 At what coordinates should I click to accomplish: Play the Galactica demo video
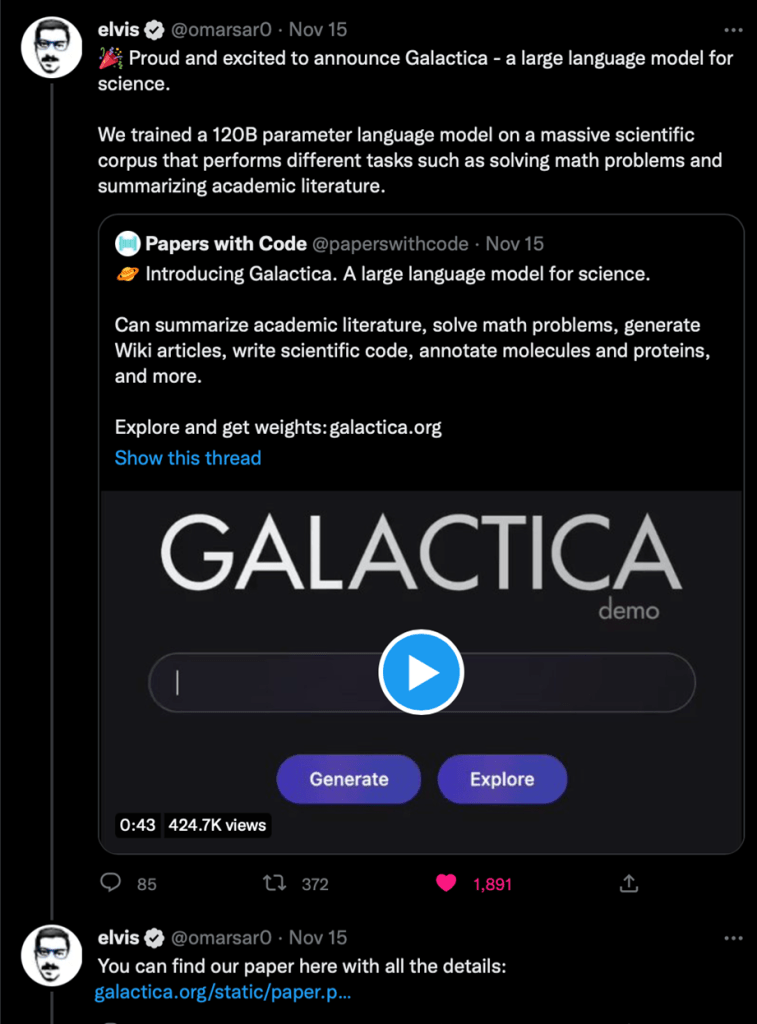coord(421,672)
